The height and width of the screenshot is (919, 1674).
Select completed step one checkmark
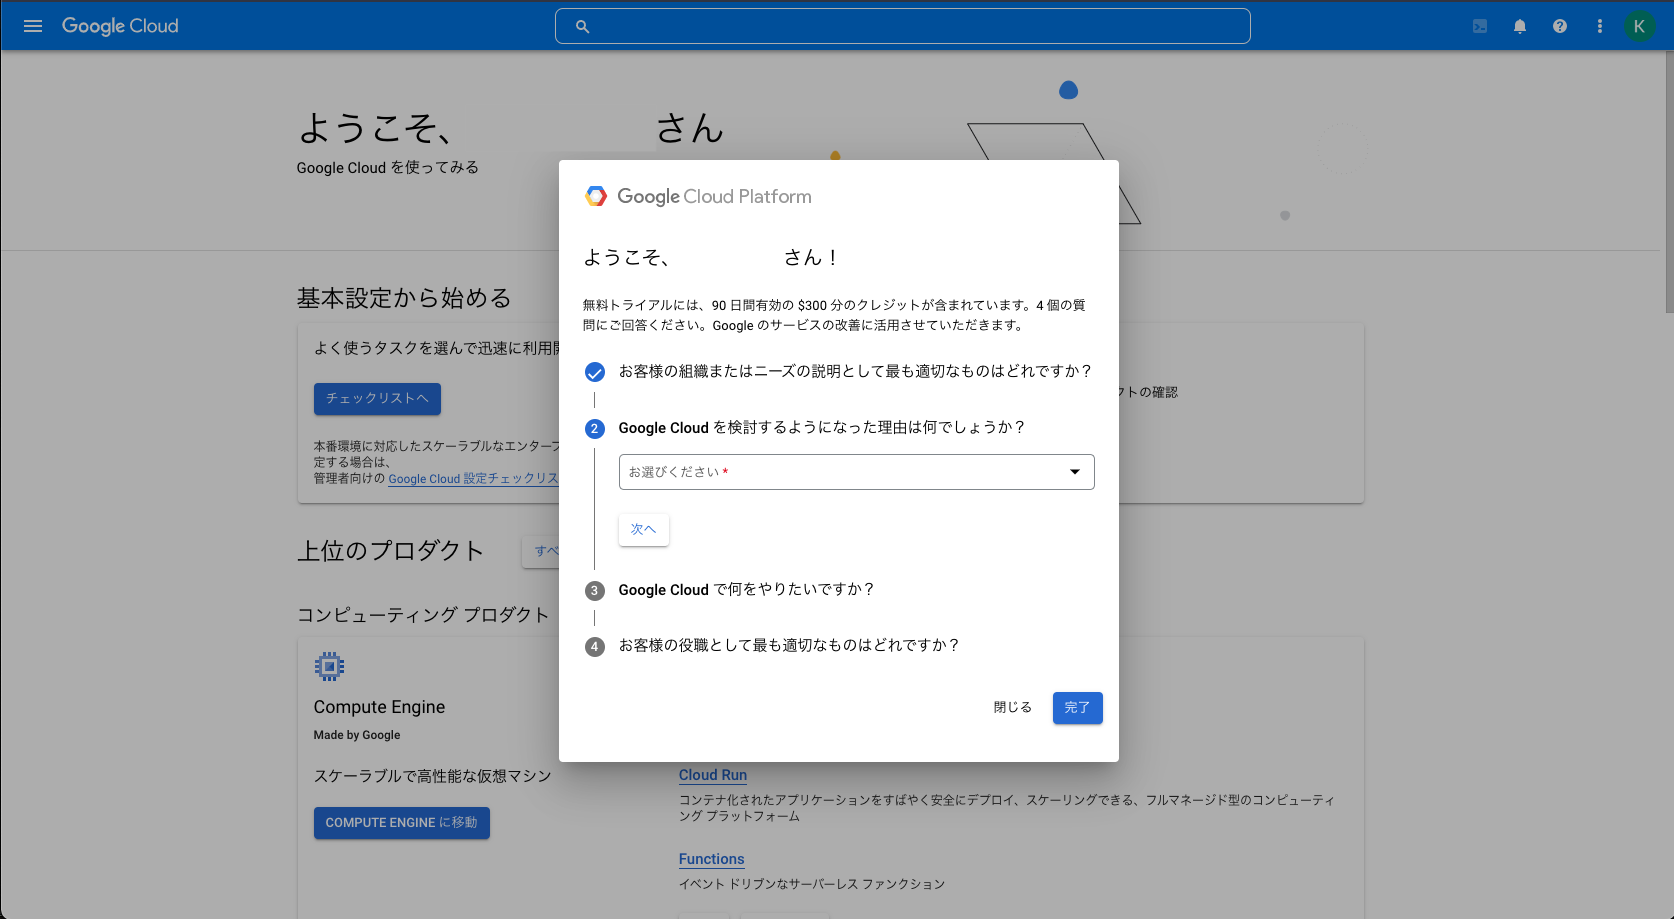tap(595, 372)
